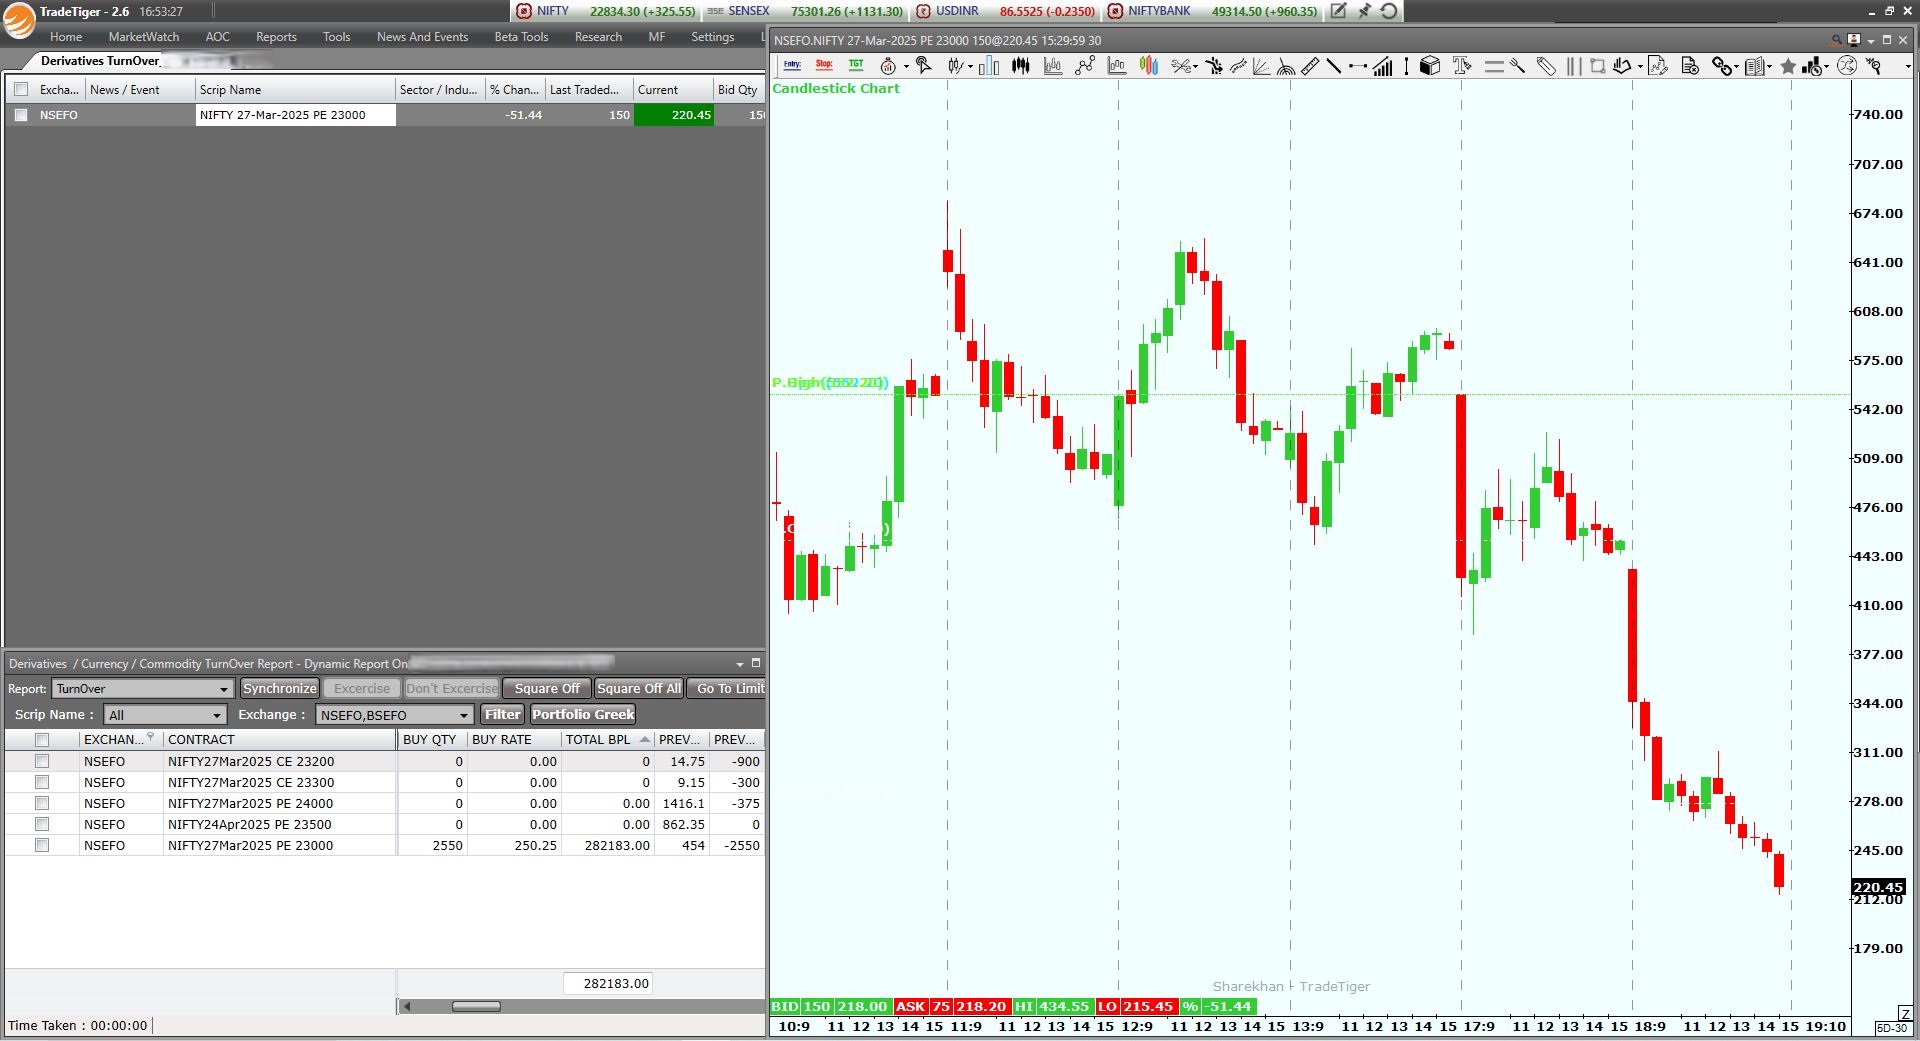Open the Research menu
This screenshot has width=1920, height=1041.
(x=598, y=37)
